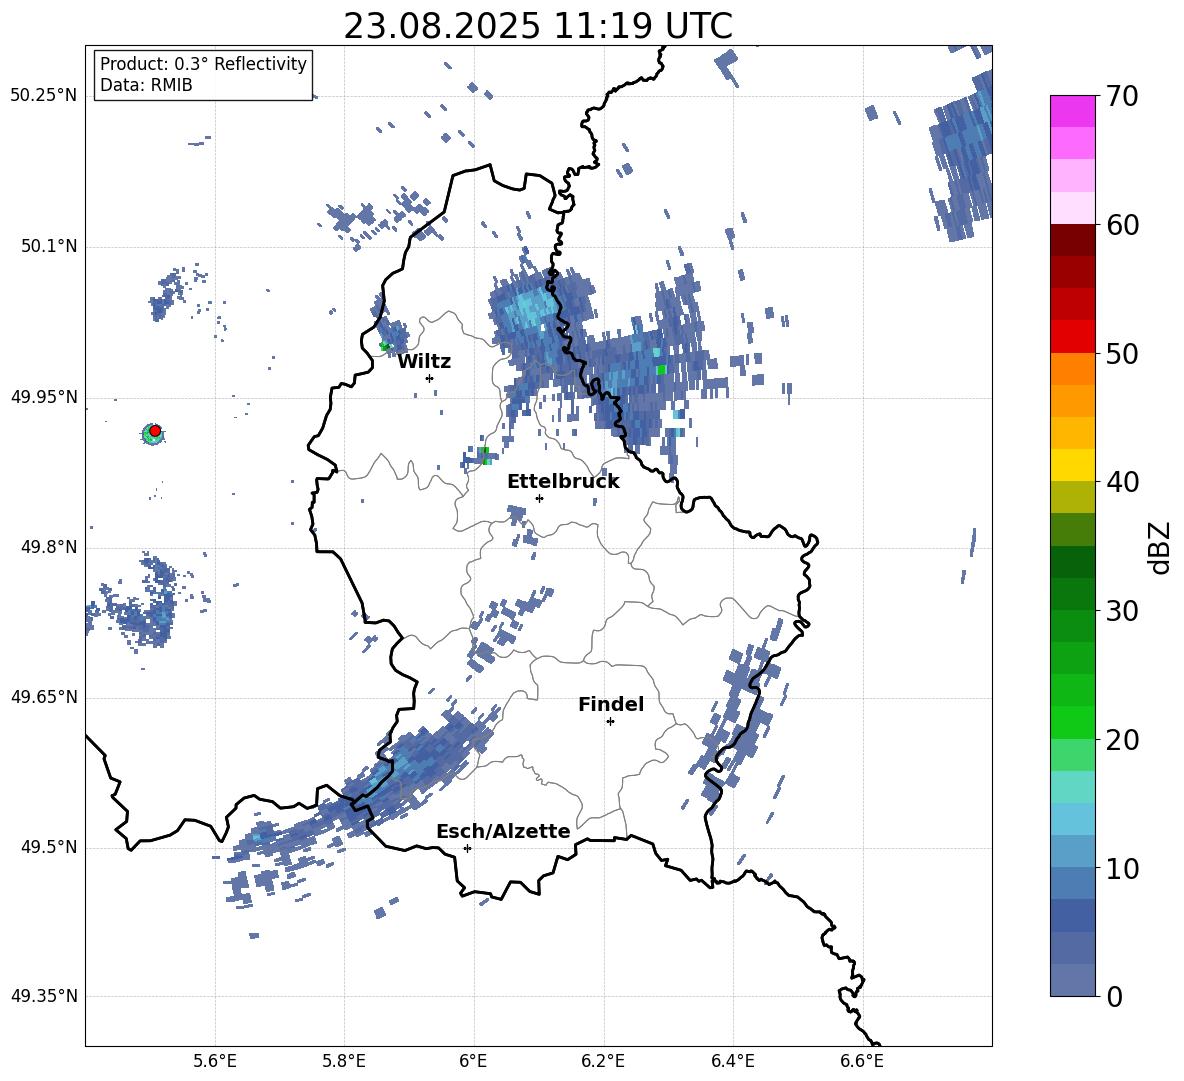
Task: Select the Ettelbruck station label
Action: [x=563, y=482]
